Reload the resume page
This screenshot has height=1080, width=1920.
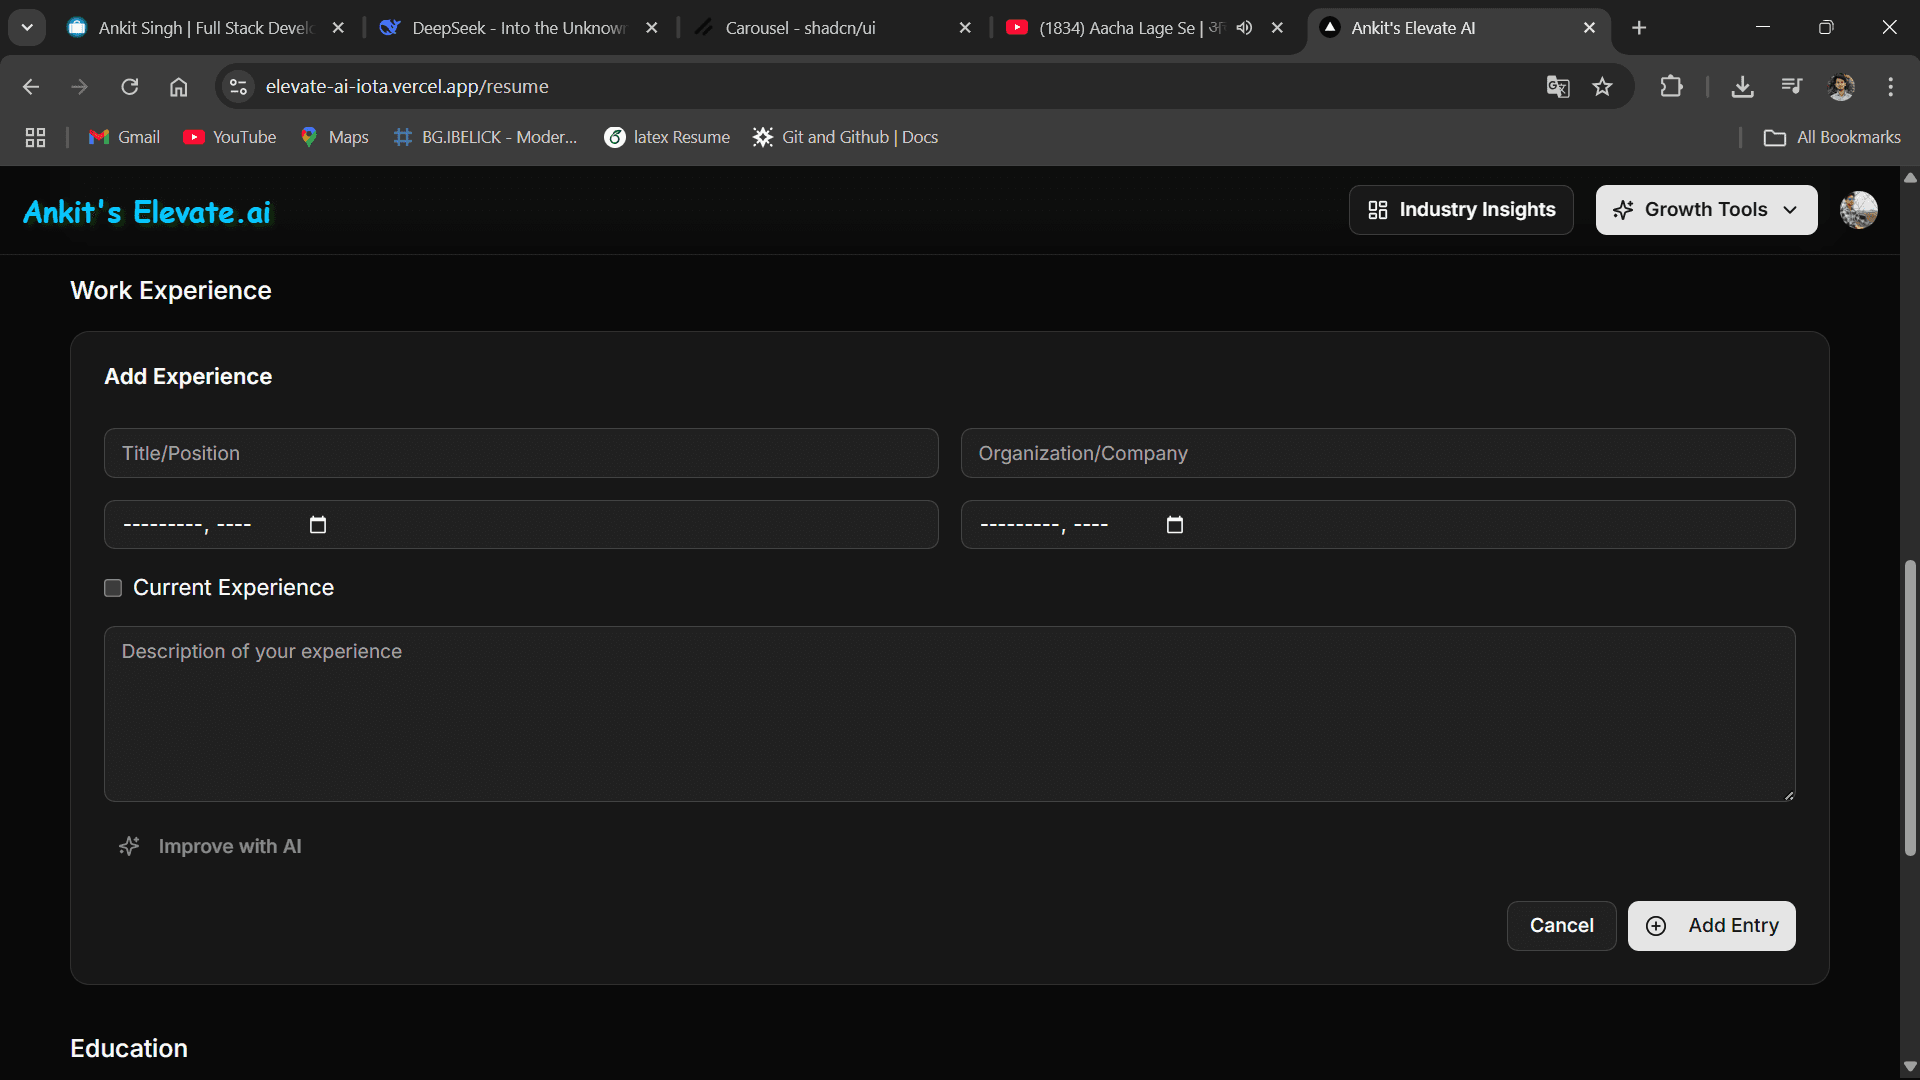tap(130, 87)
